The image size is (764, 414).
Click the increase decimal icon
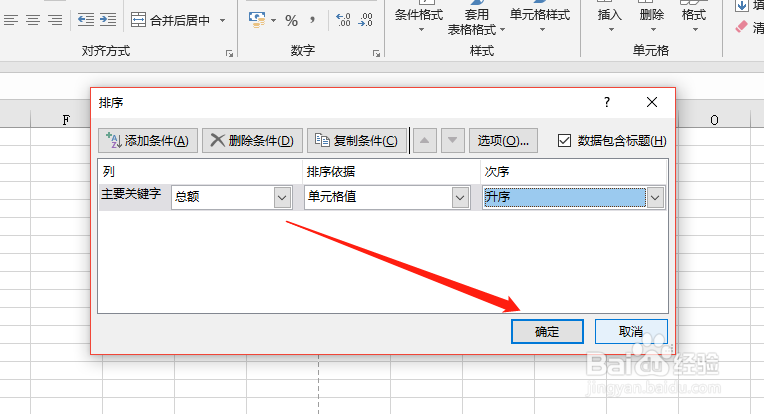pyautogui.click(x=344, y=20)
